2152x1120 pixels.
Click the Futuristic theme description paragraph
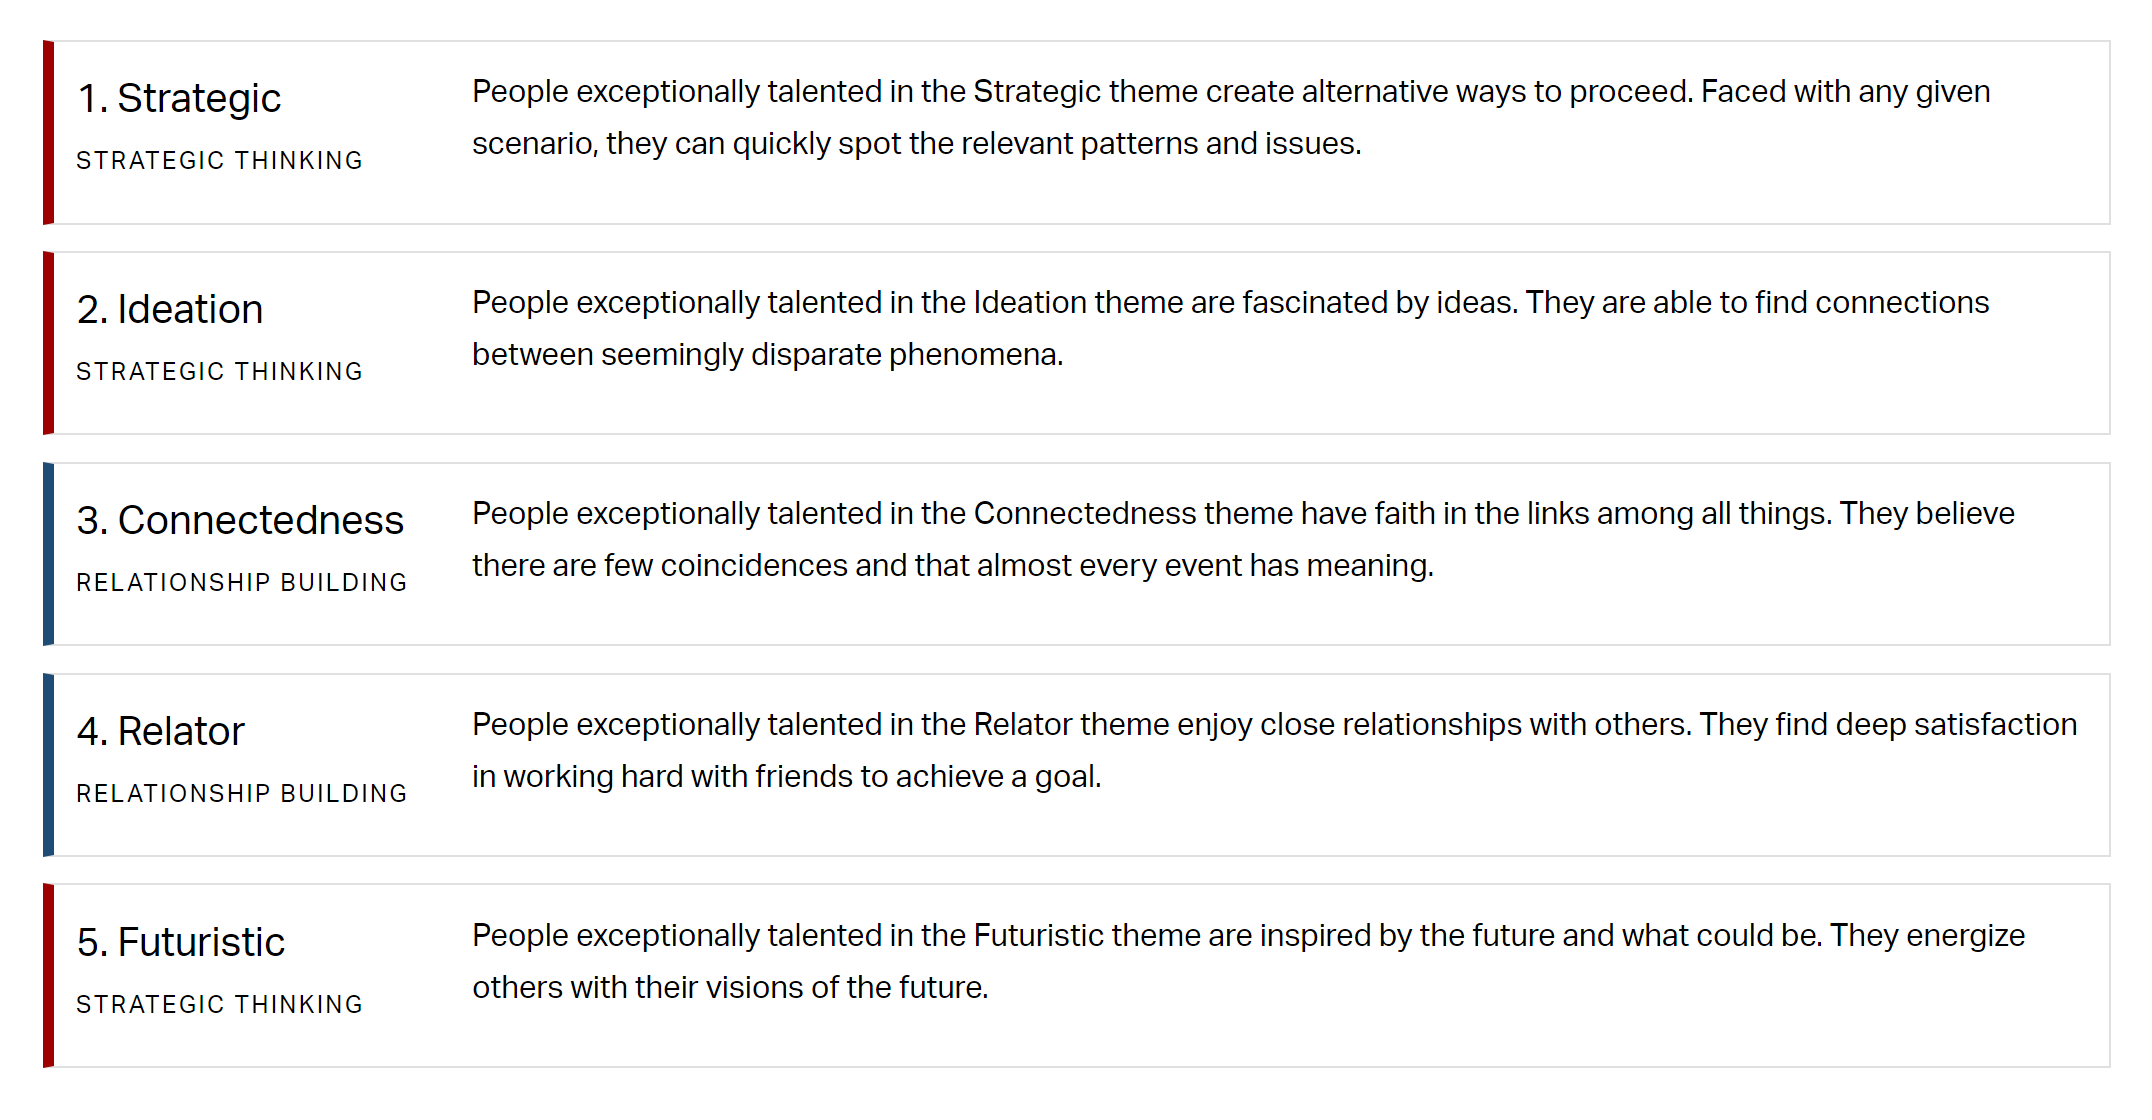(x=1248, y=962)
